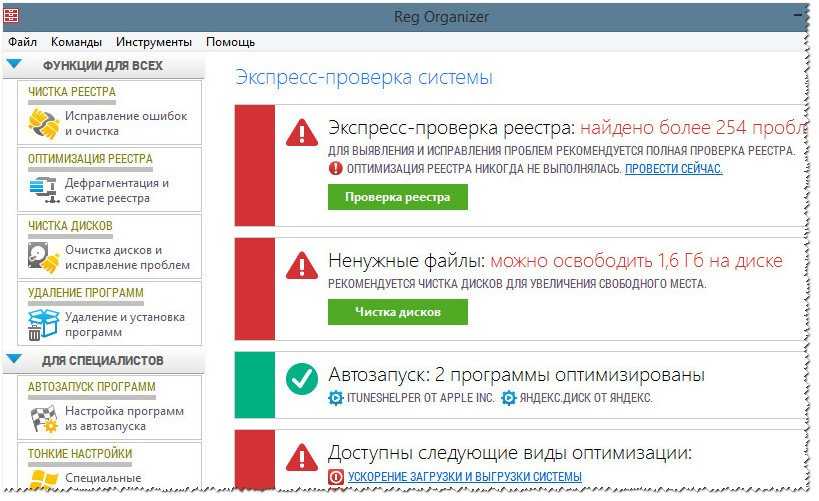Click ОПТИМИЗАЦИЯ РЕЕСТРА НИКОГДА НЕ ВЫПОЛНЯЛАСЬ text

point(484,169)
